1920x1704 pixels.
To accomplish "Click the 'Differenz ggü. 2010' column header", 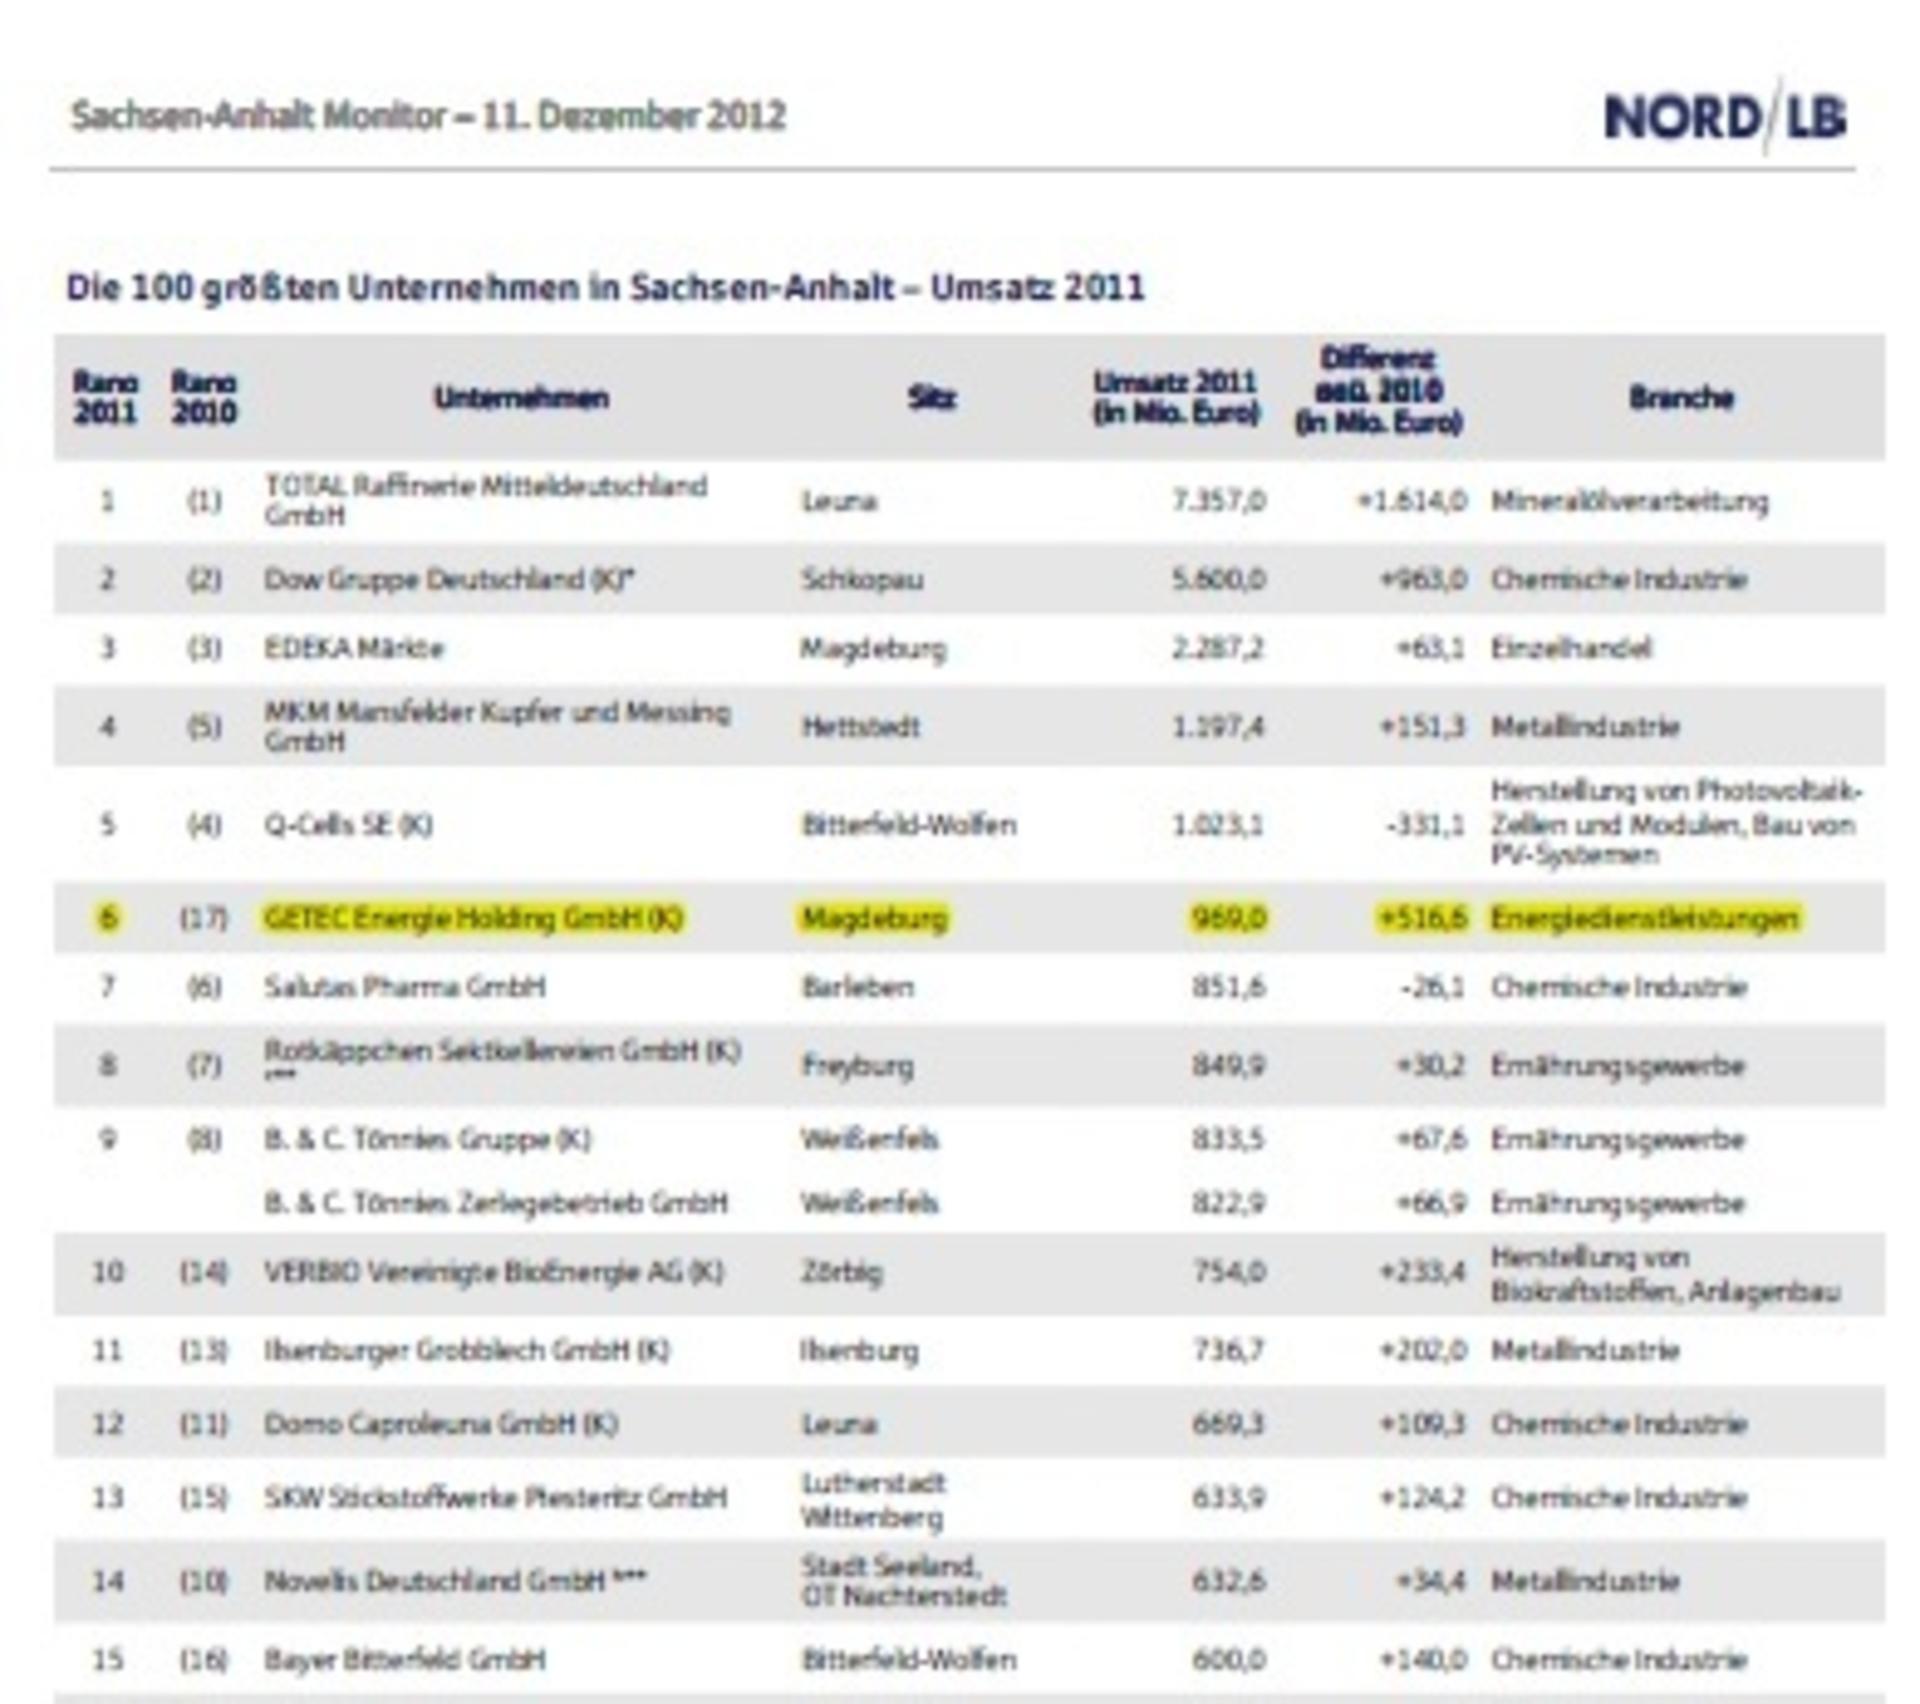I will click(x=1378, y=391).
